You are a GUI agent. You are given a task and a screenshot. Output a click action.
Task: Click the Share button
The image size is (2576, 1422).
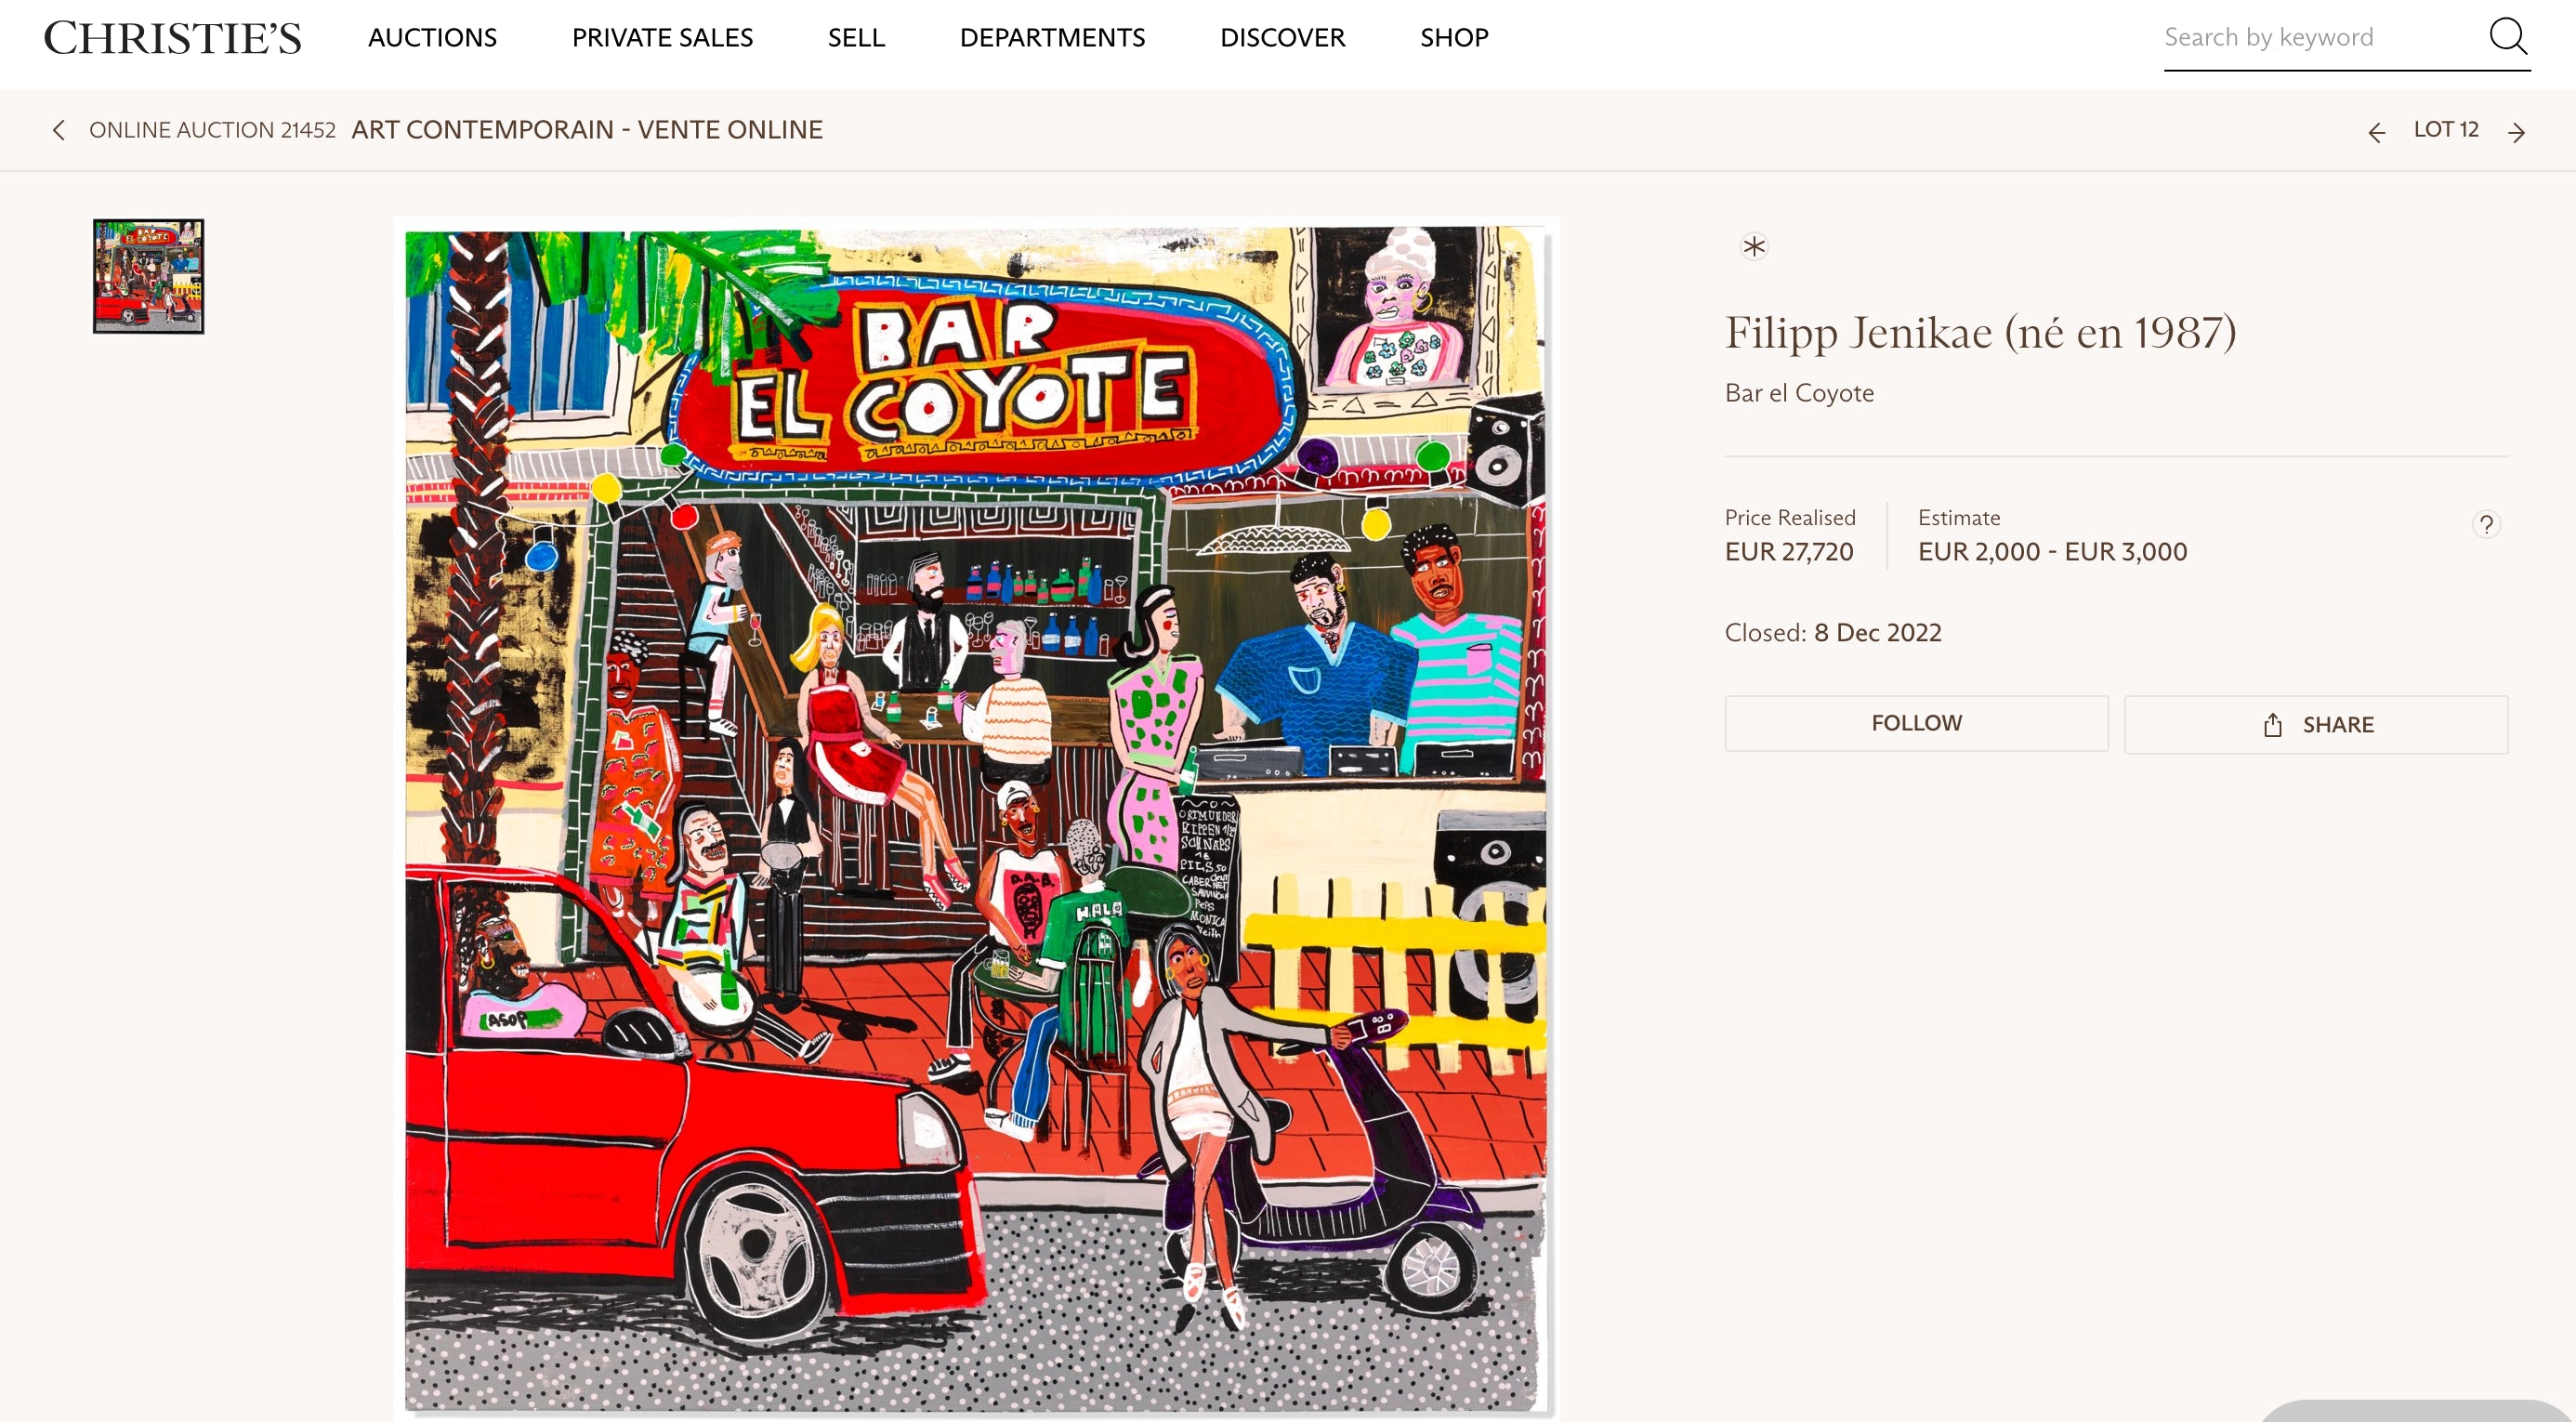pyautogui.click(x=2315, y=724)
